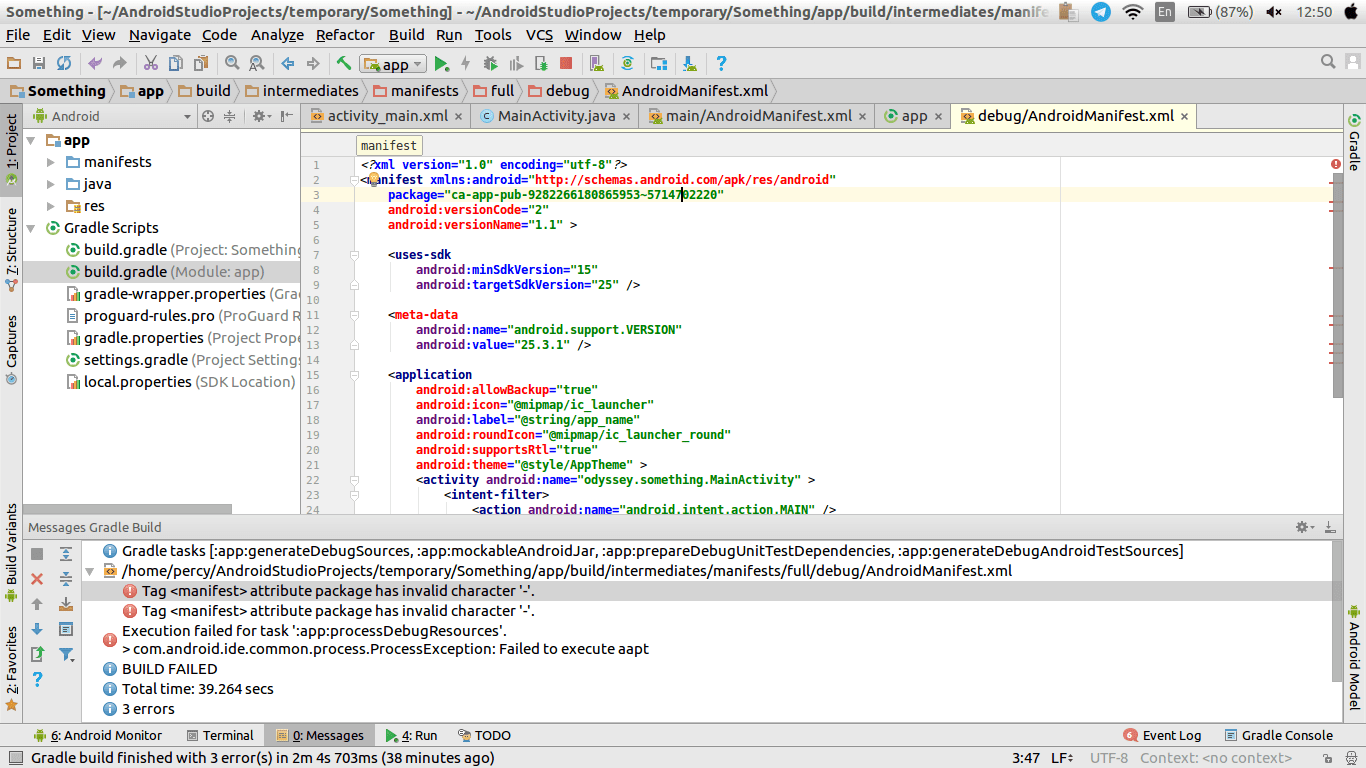1366x768 pixels.
Task: Click the Undo arrow in the toolbar
Action: [x=95, y=63]
